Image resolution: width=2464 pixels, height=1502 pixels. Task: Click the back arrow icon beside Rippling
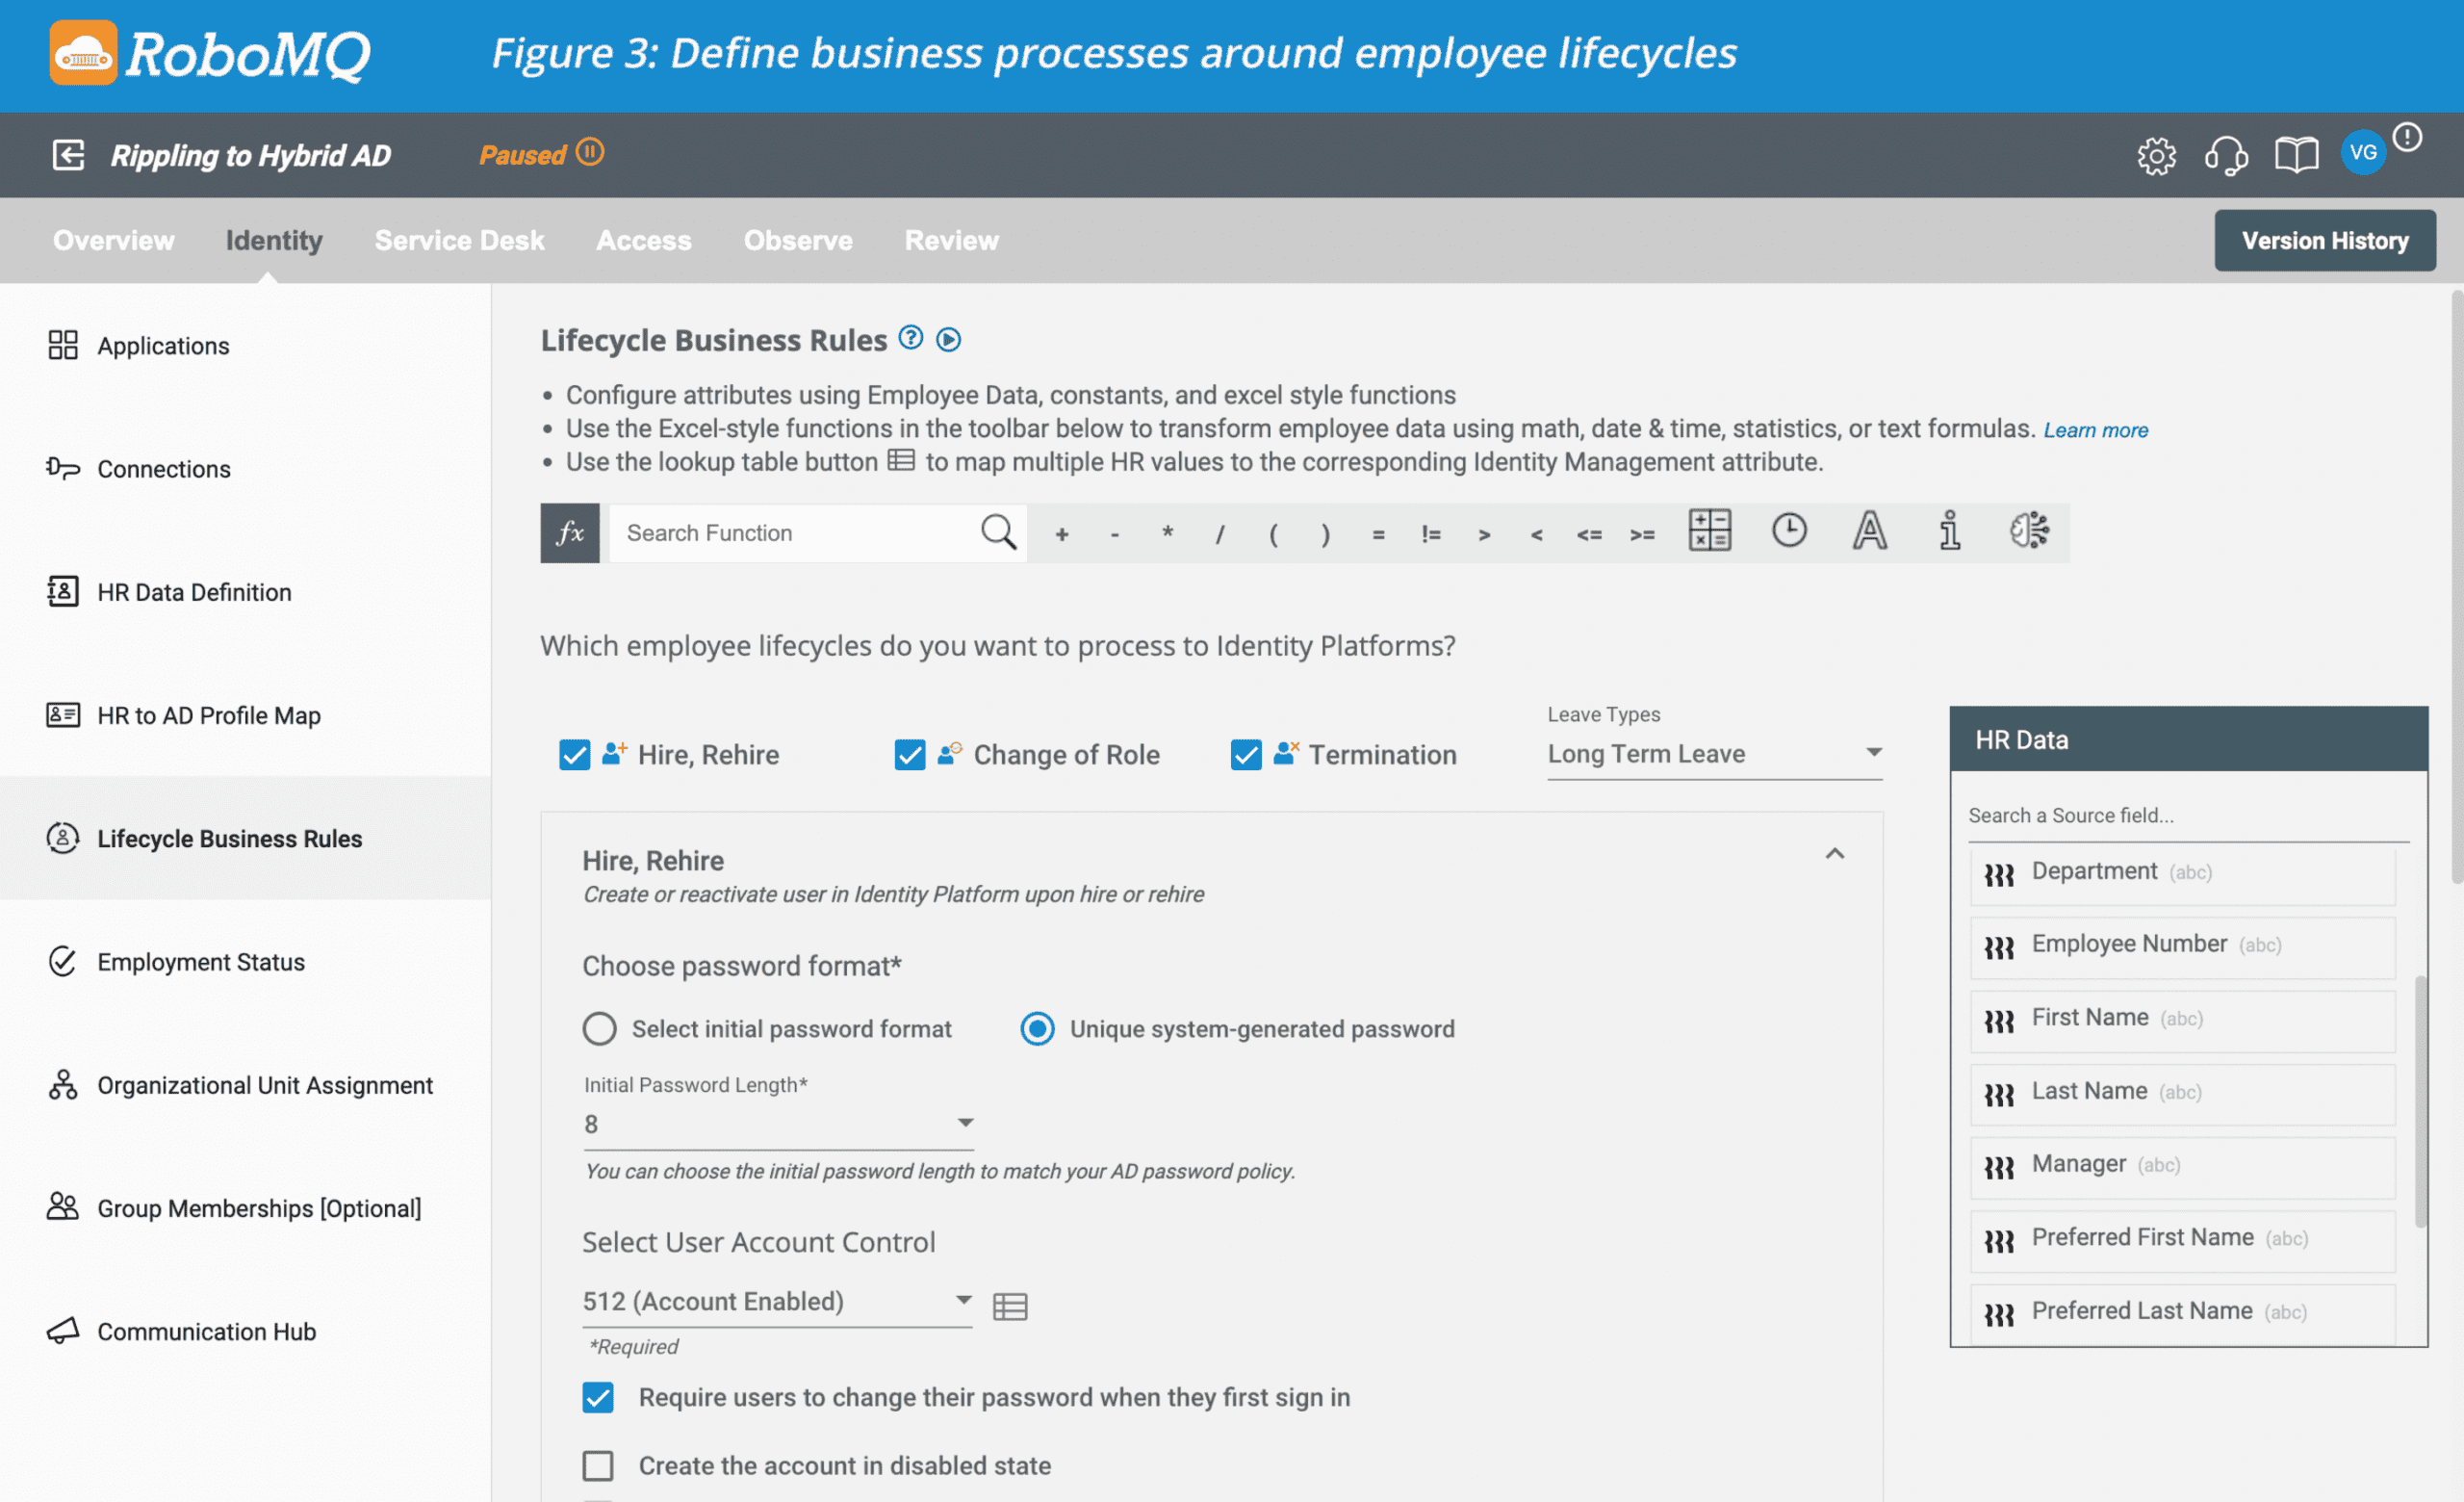click(68, 155)
